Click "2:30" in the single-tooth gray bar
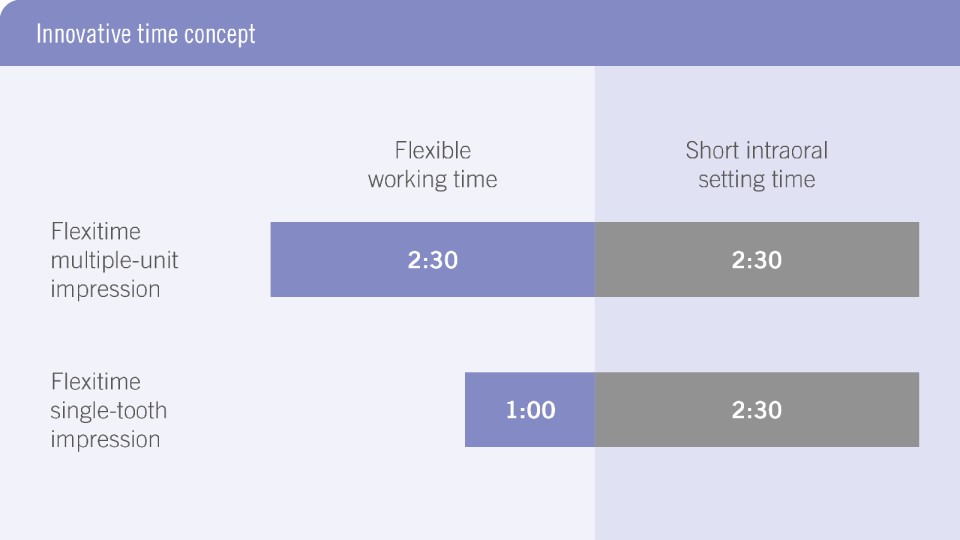 pyautogui.click(x=757, y=410)
